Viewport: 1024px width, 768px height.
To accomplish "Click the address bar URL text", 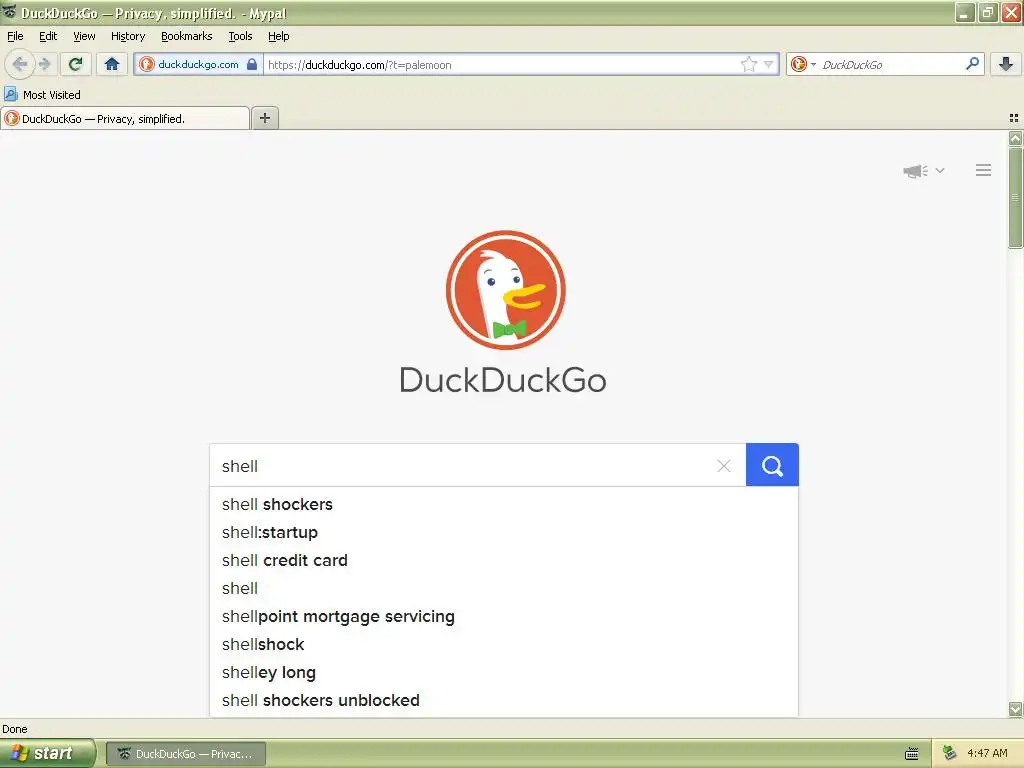I will pyautogui.click(x=359, y=65).
